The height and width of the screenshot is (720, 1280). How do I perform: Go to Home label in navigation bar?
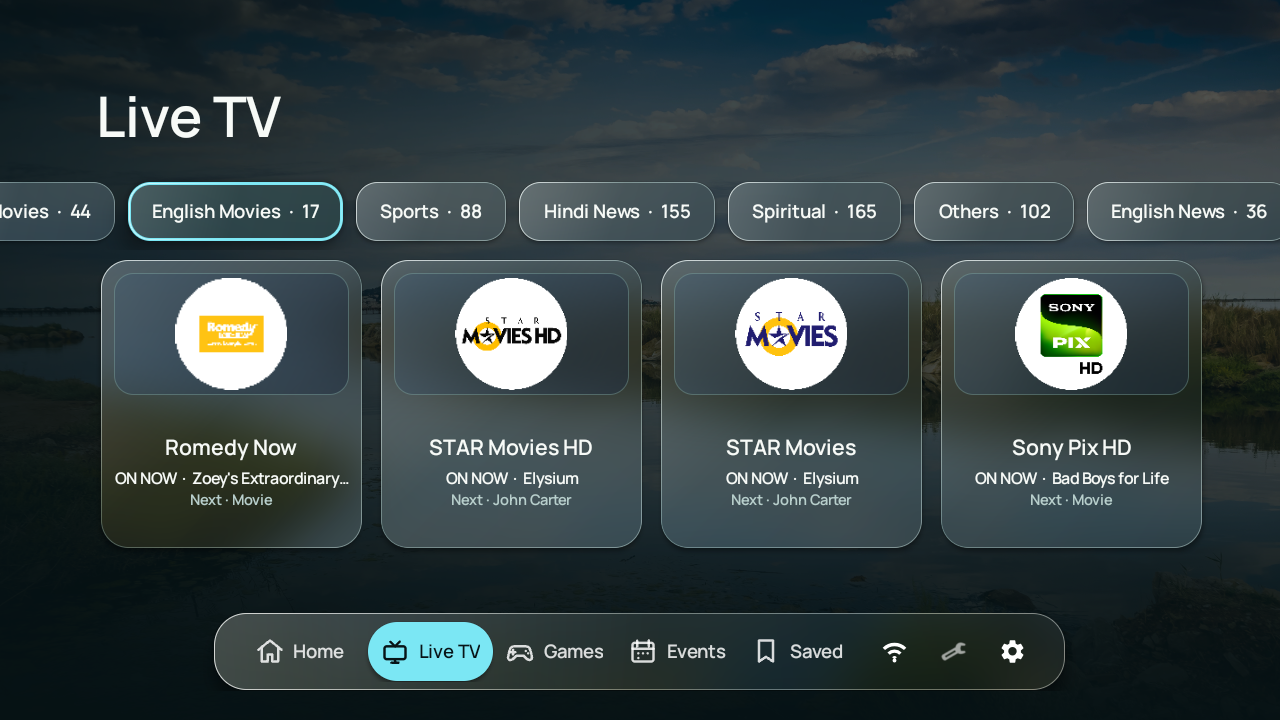[x=318, y=652]
